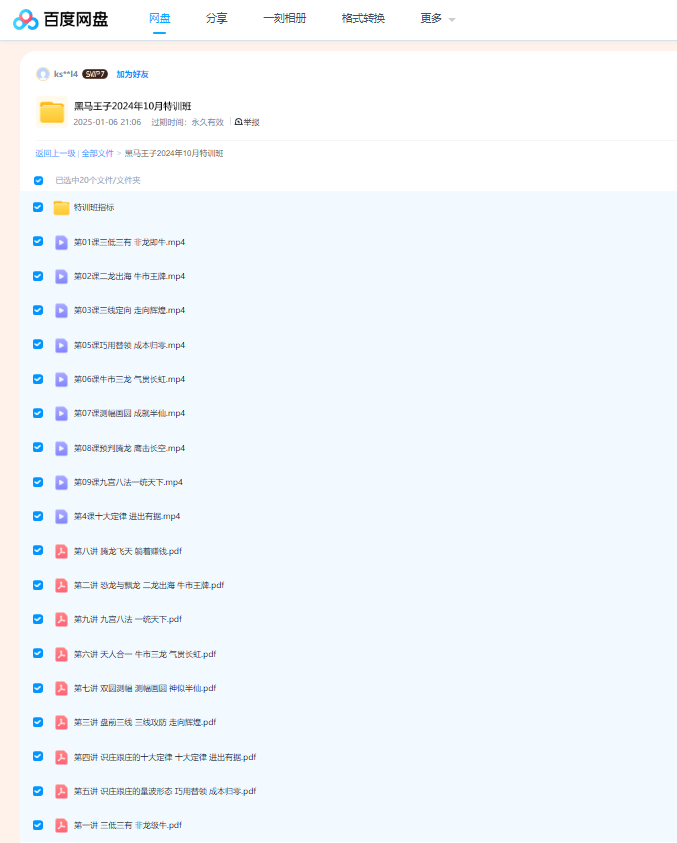Click the share date 2025-01-06 21:06

pos(107,122)
